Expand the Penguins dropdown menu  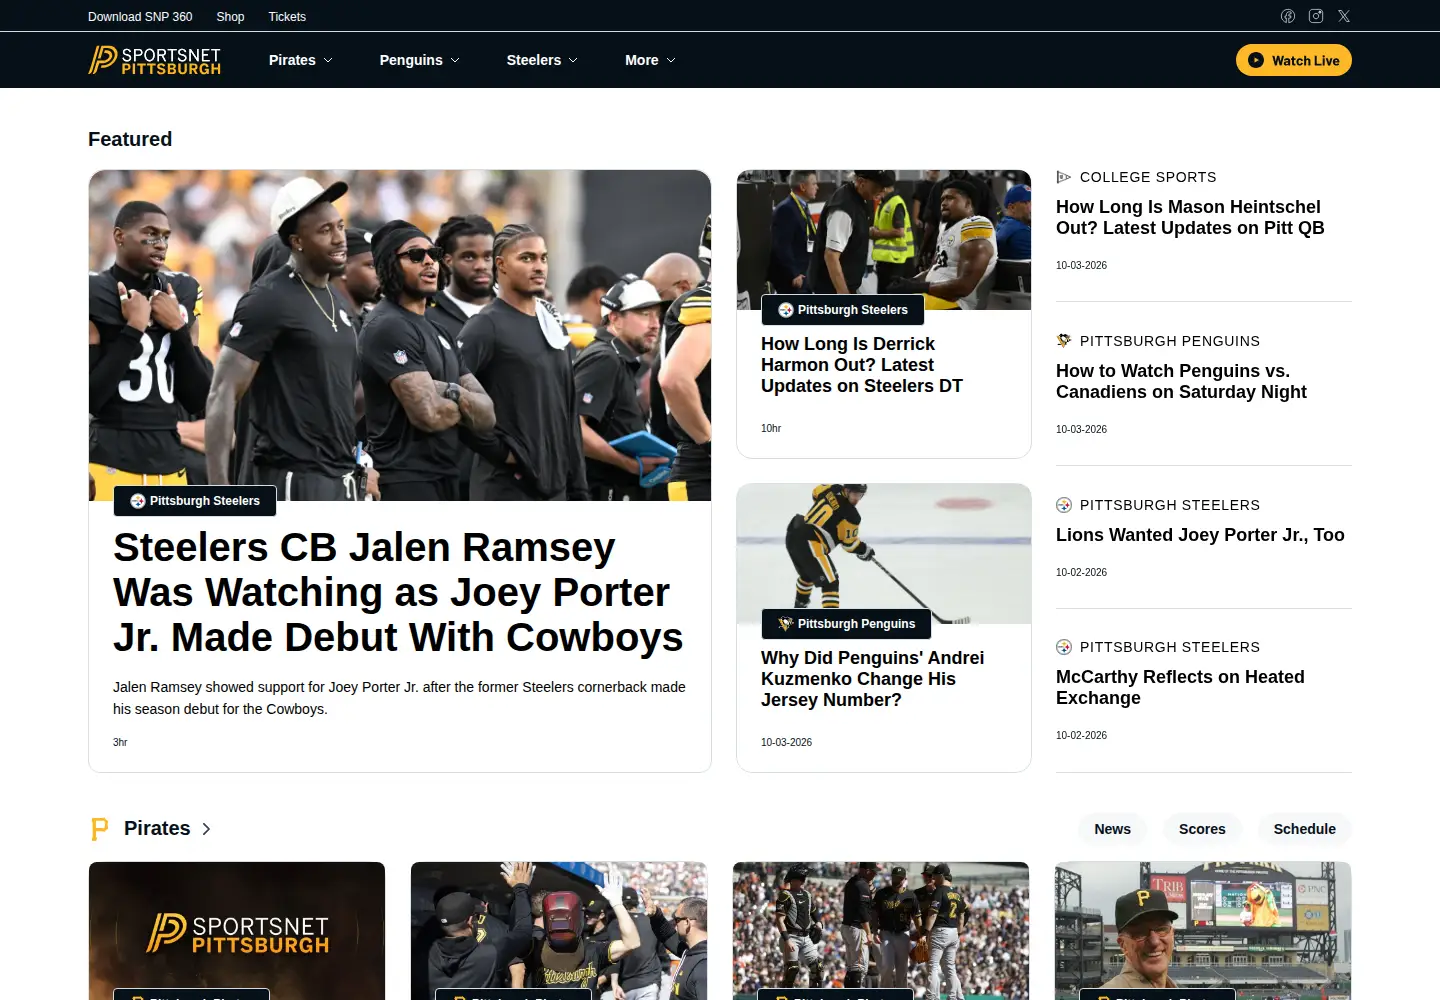[420, 60]
